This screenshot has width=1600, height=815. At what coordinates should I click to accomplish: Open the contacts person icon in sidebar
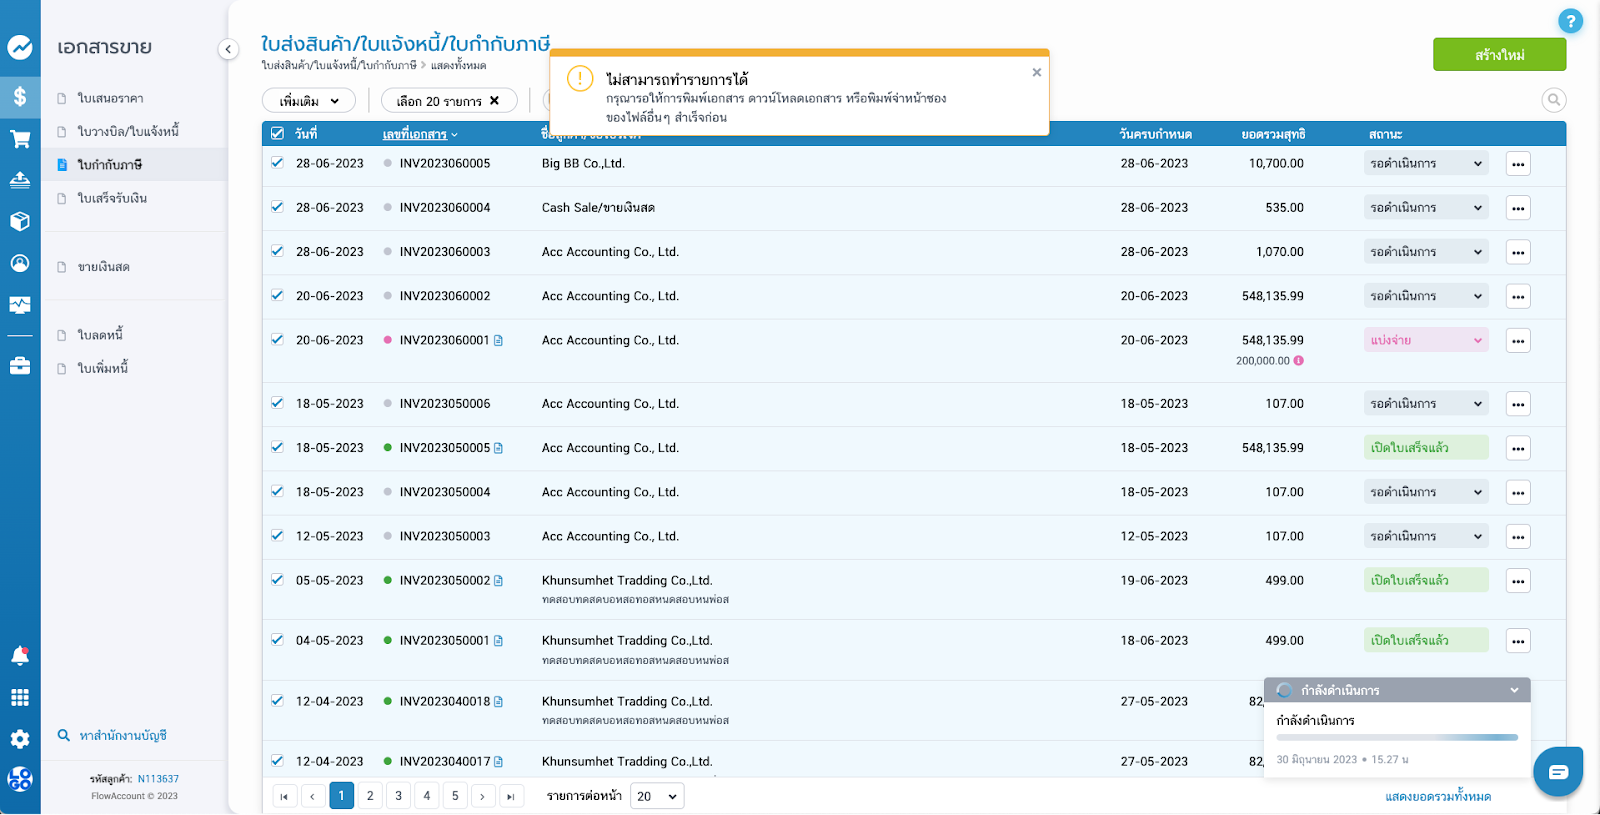tap(20, 263)
